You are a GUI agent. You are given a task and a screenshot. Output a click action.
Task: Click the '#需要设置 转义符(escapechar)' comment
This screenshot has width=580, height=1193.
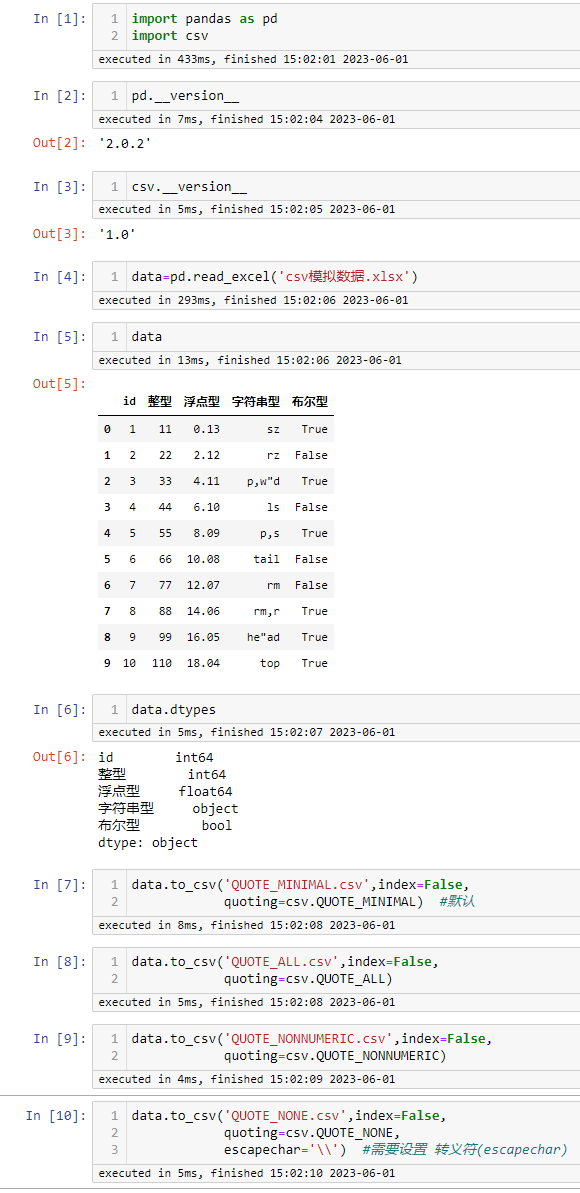click(464, 1149)
